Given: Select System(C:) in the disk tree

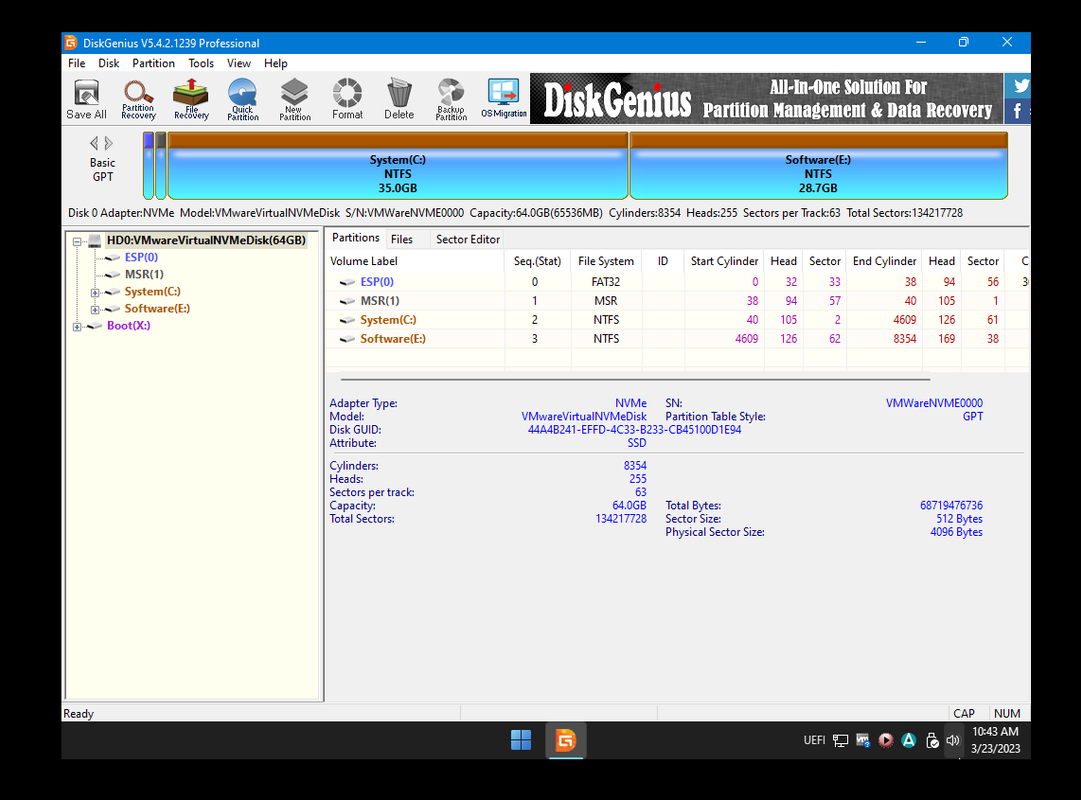Looking at the screenshot, I should point(152,292).
